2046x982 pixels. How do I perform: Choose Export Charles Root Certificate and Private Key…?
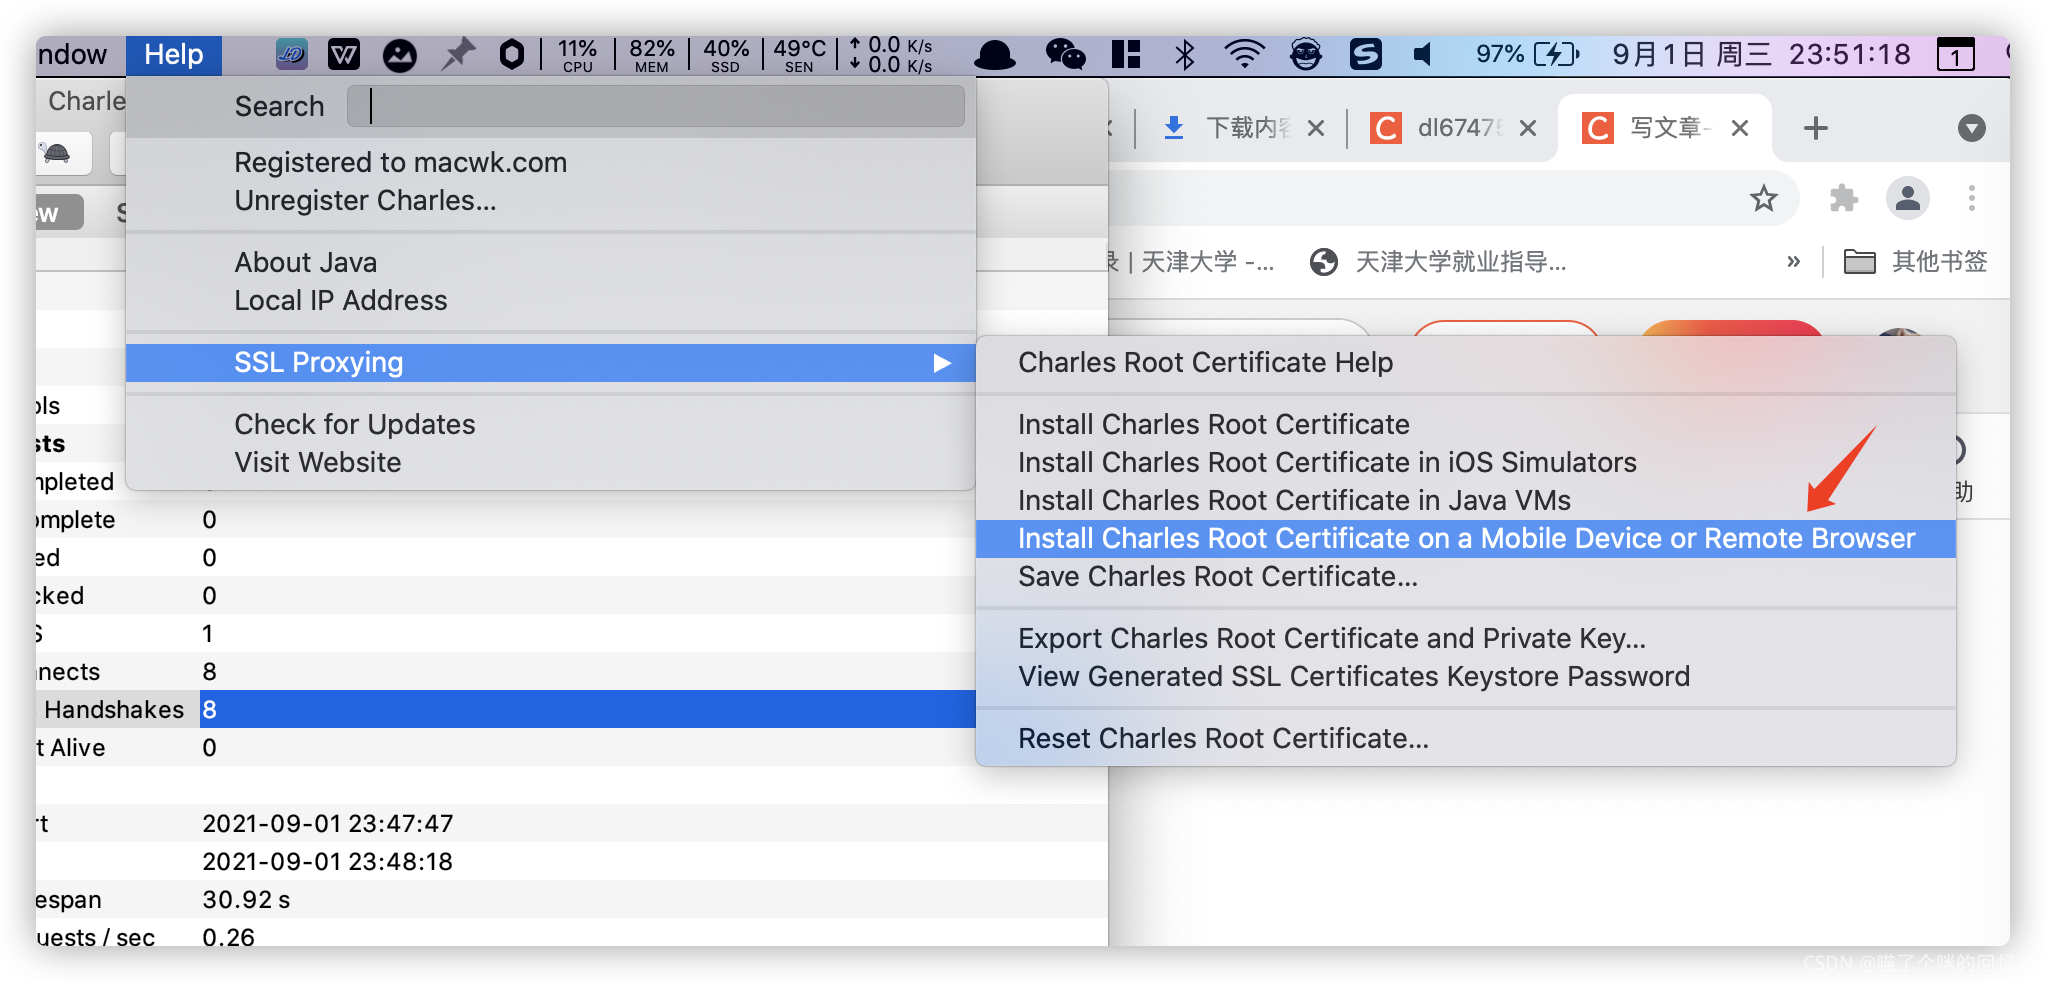click(x=1331, y=638)
